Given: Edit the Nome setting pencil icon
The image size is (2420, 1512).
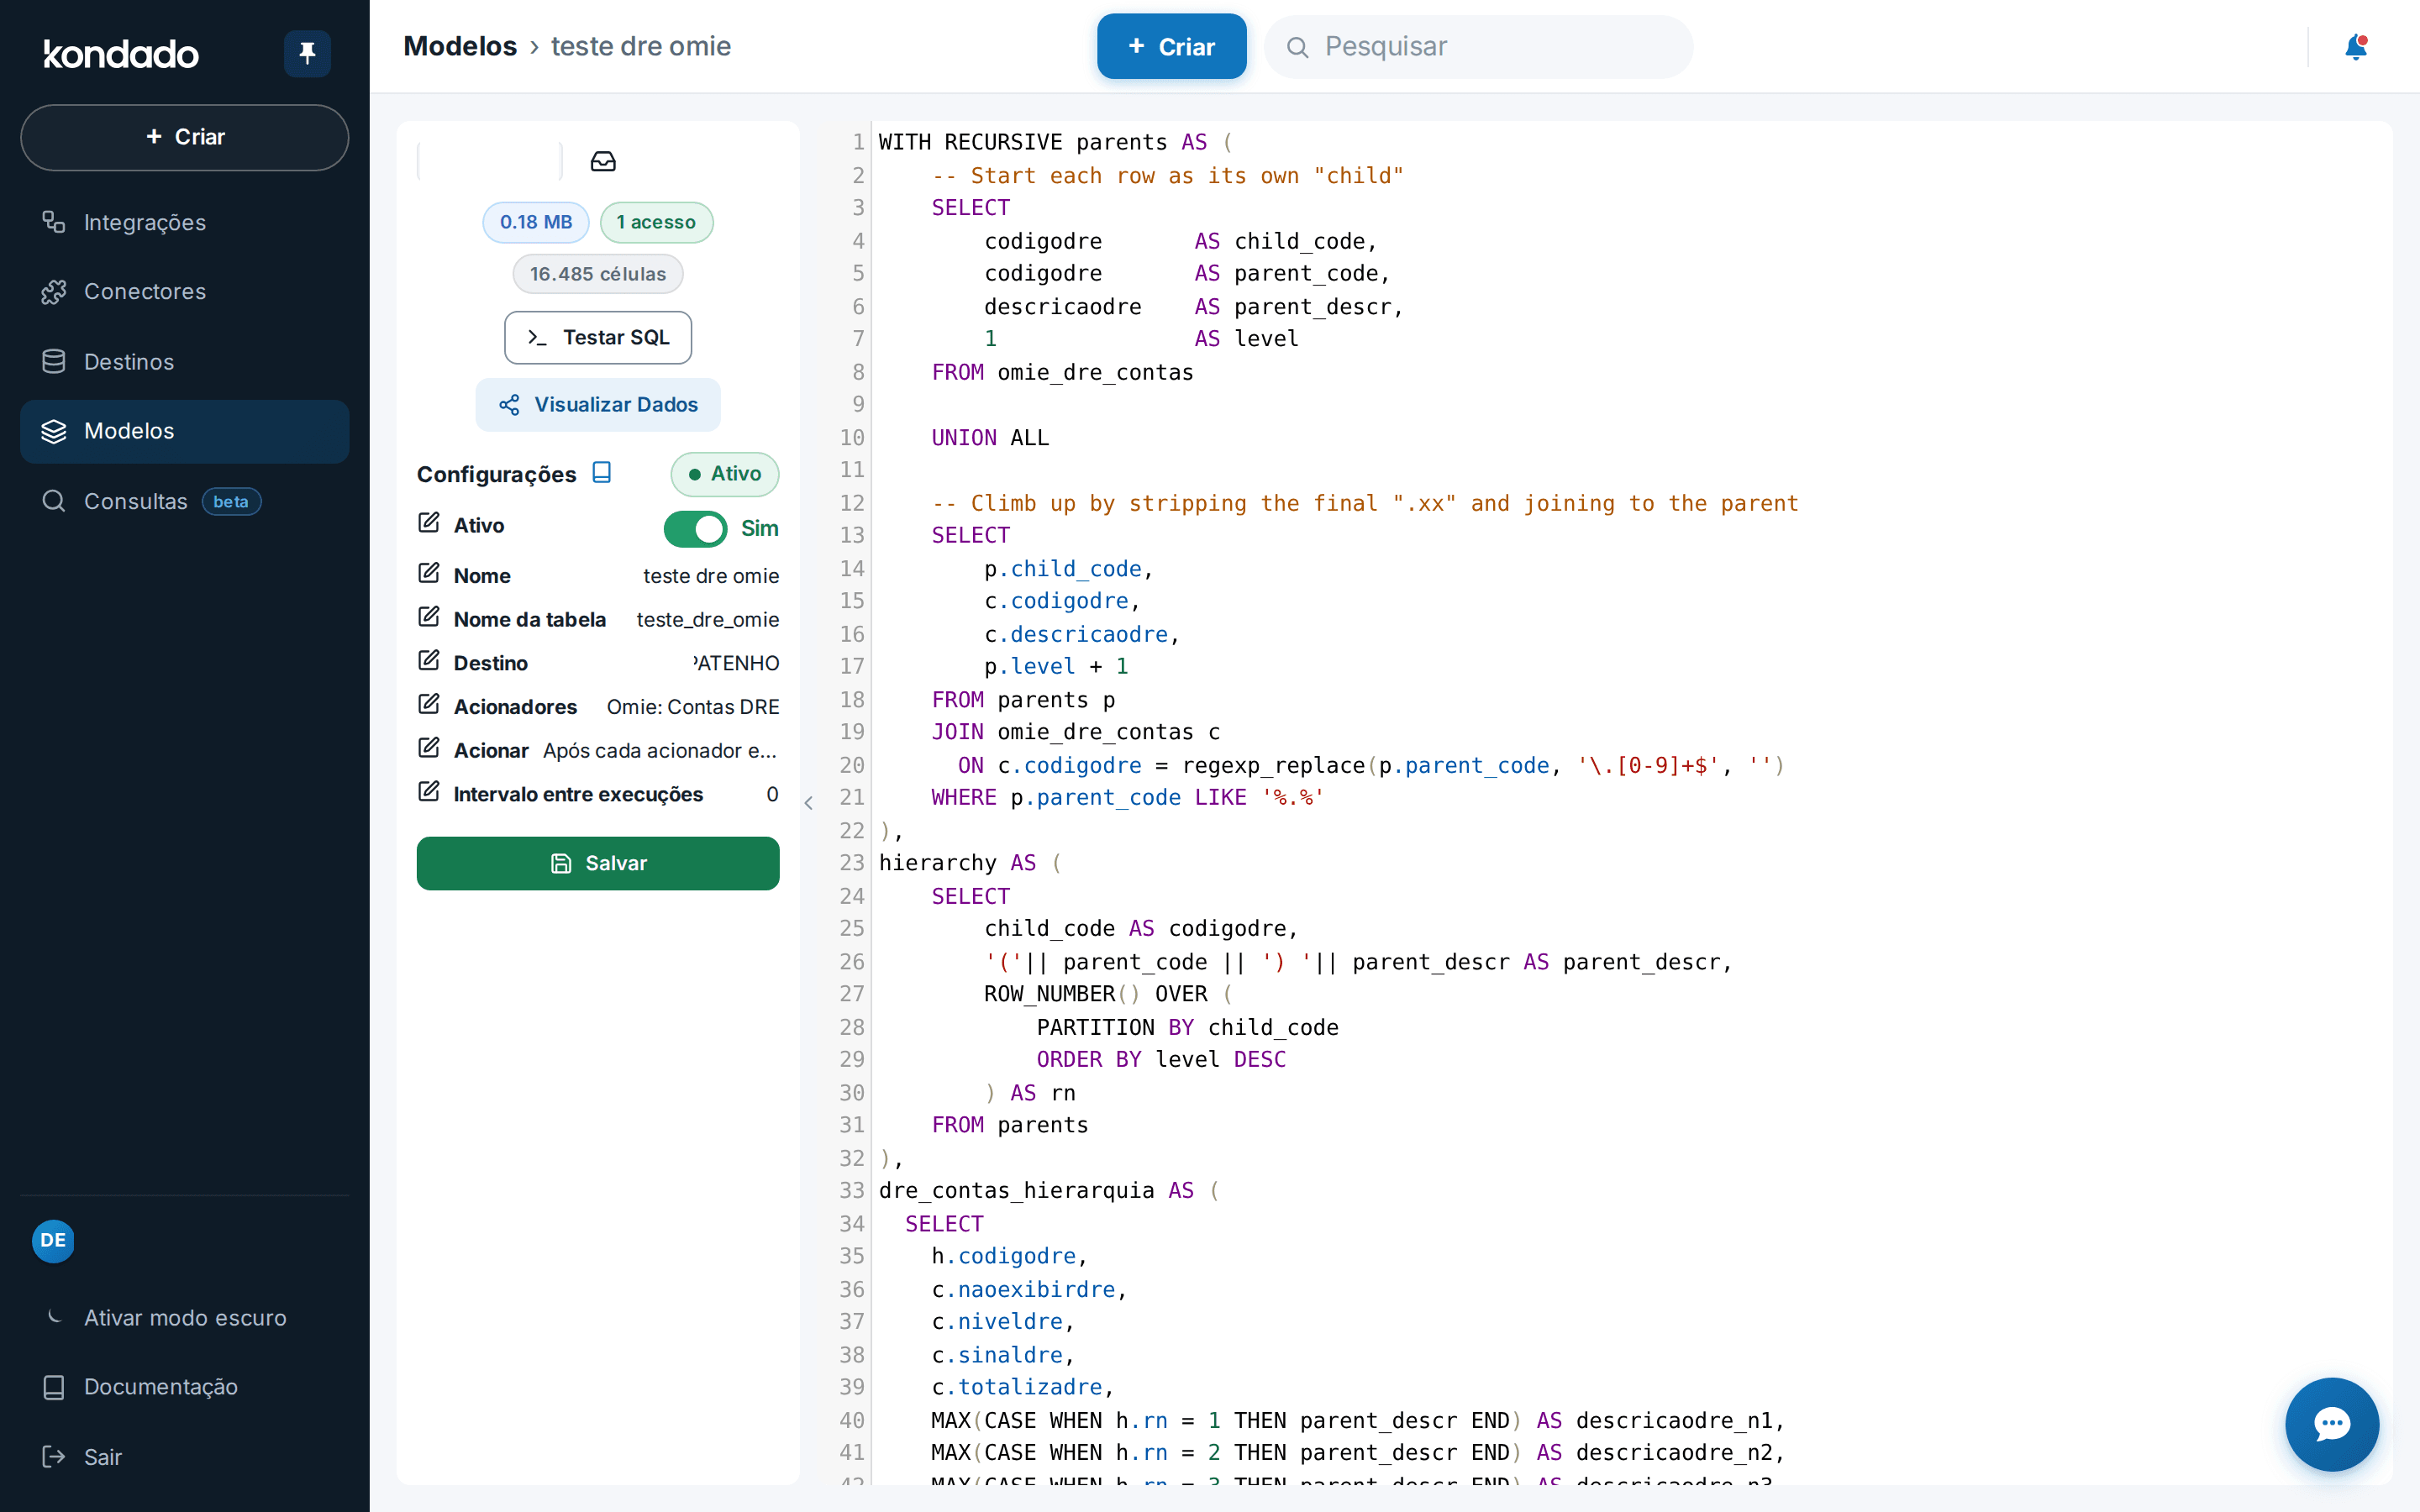Looking at the screenshot, I should 429,573.
